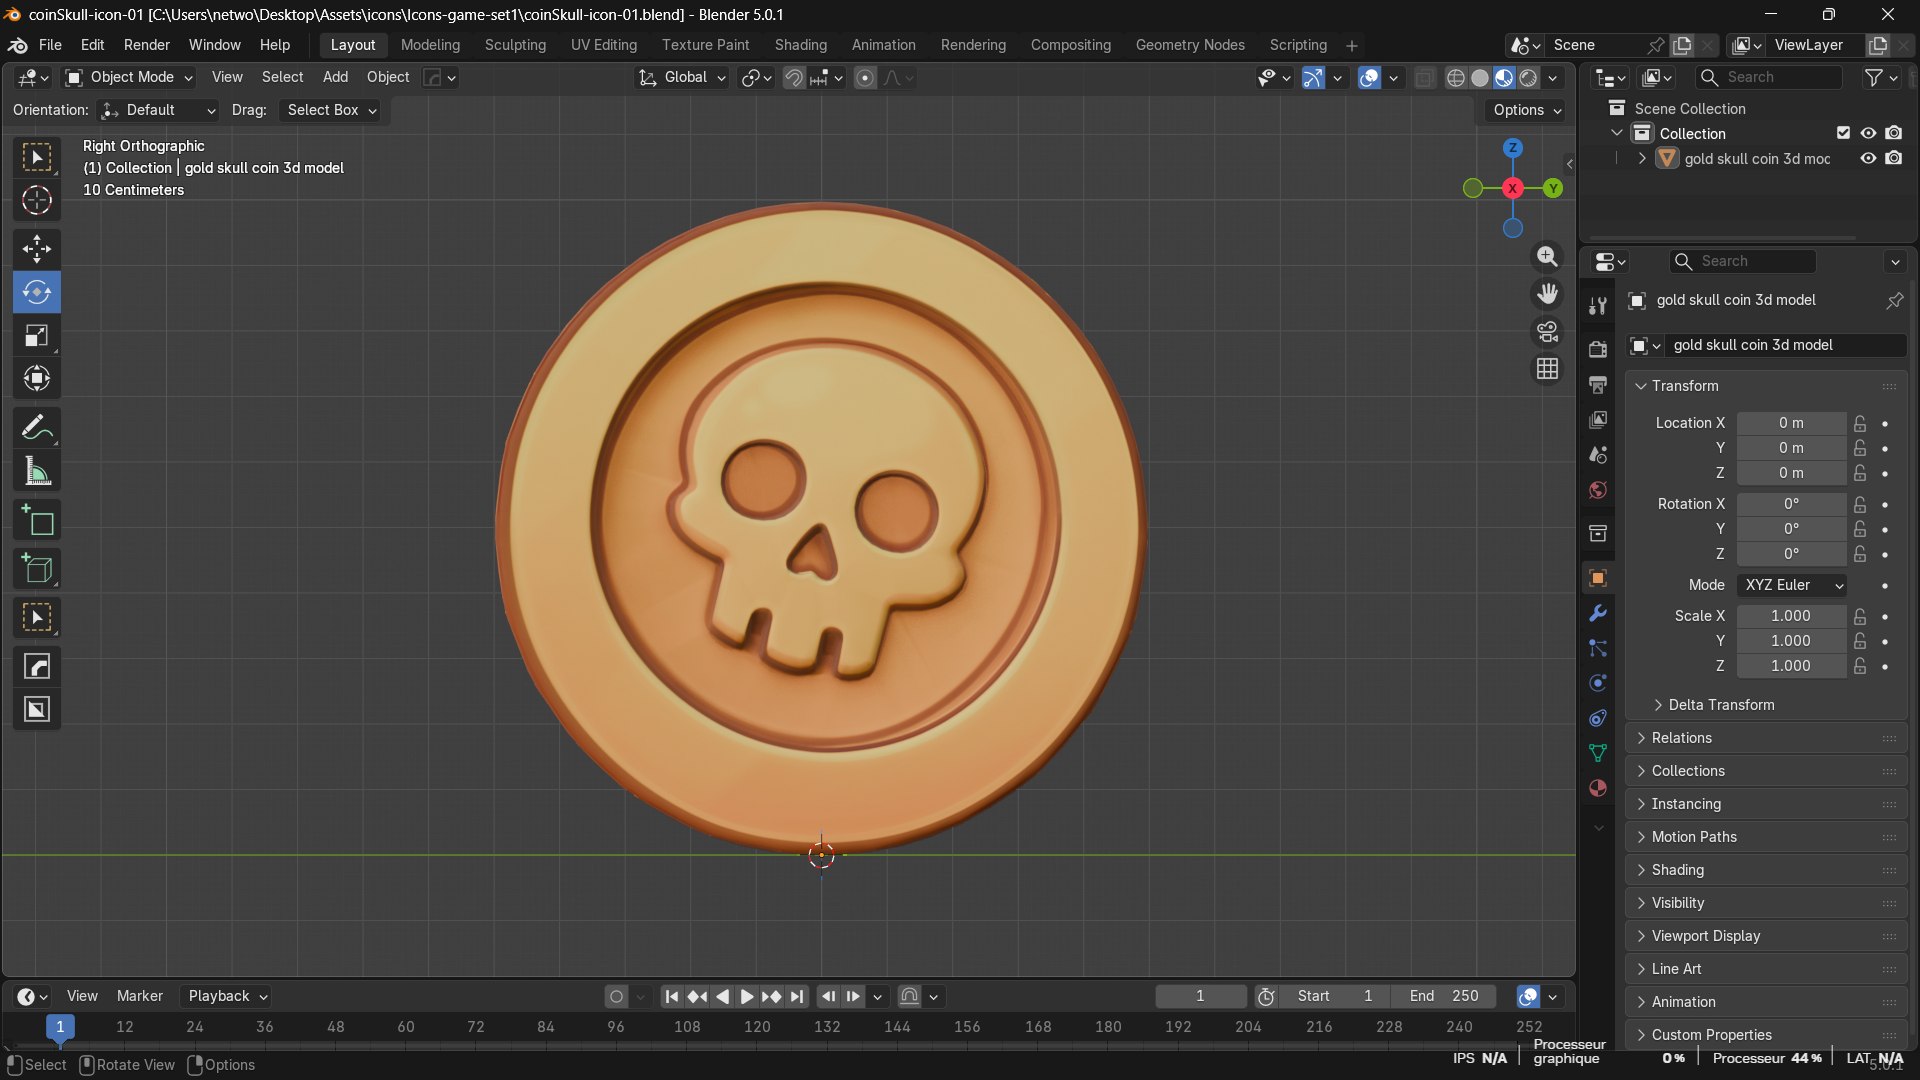Open the timeline Marker menu

[x=139, y=996]
